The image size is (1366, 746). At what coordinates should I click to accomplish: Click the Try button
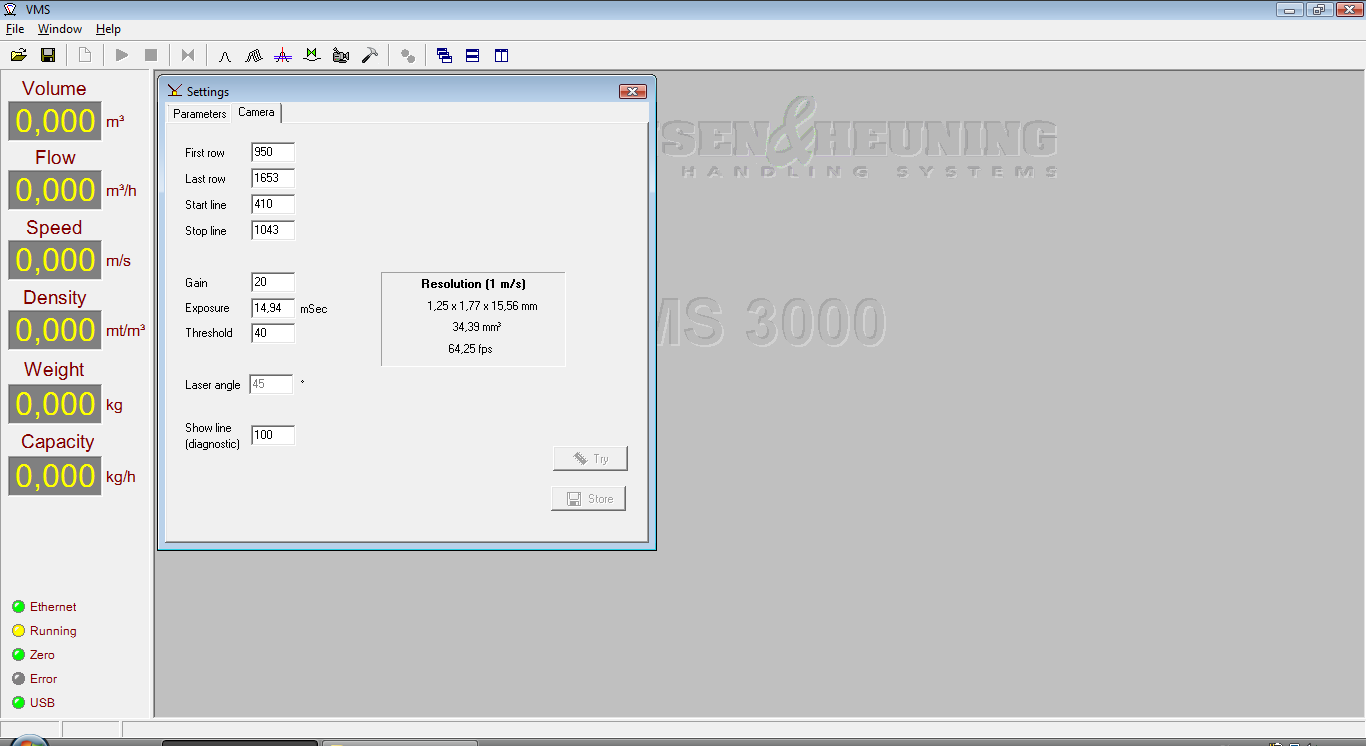click(x=590, y=458)
